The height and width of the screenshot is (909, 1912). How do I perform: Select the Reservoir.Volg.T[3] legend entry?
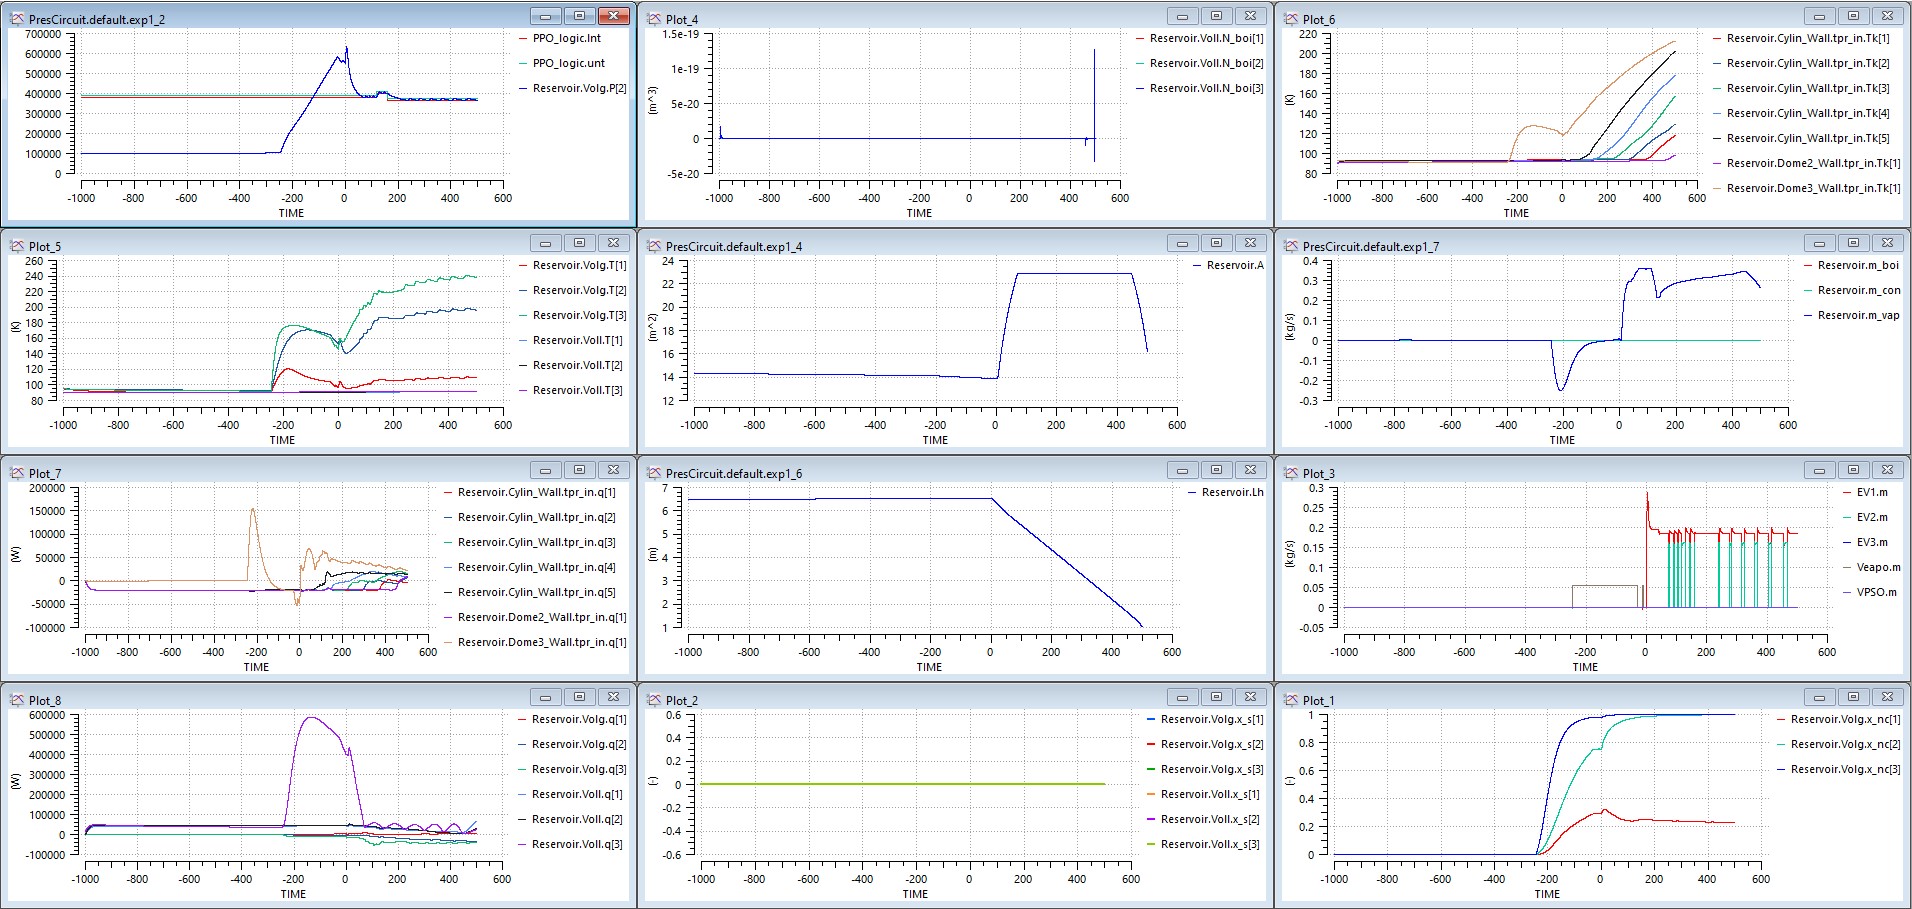pos(573,315)
